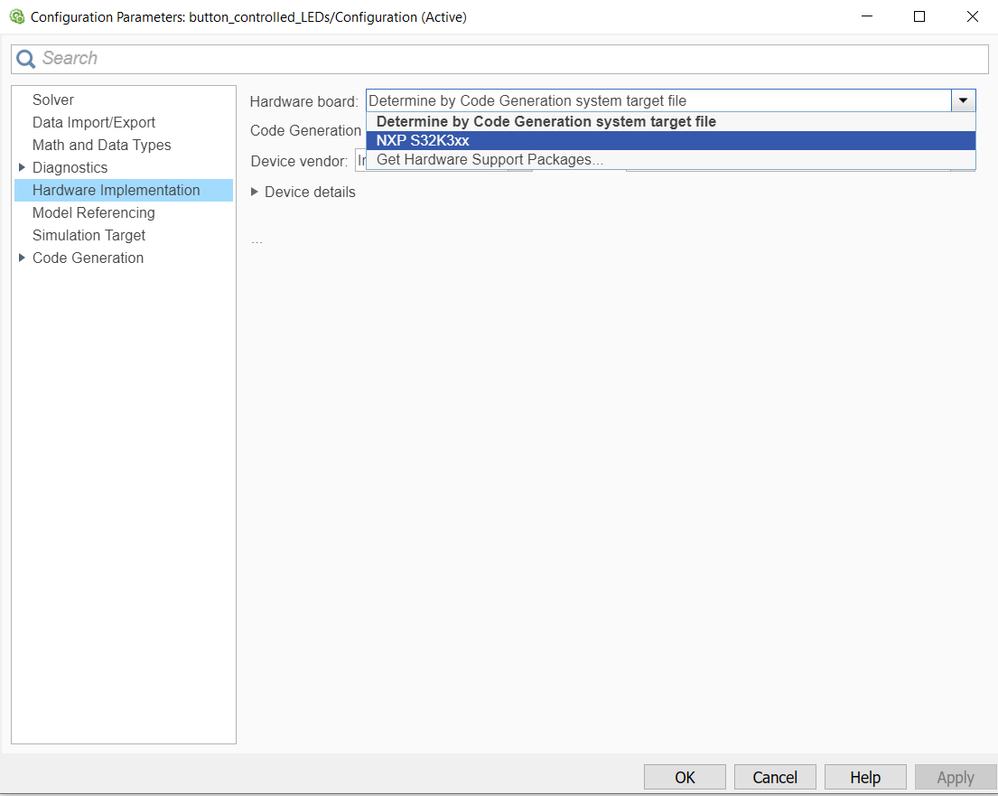Screen dimensions: 998x796
Task: Choose NXP S32K3xx hardware board
Action: [671, 141]
